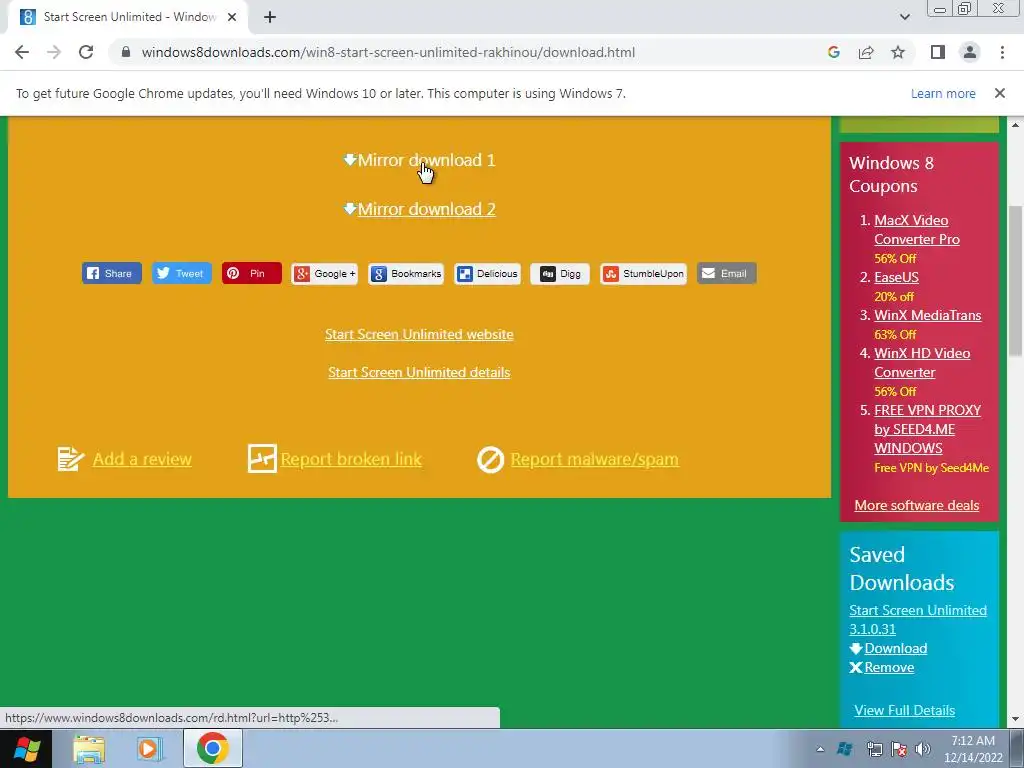The height and width of the screenshot is (768, 1024).
Task: Open MacX Video Converter Pro coupon
Action: pyautogui.click(x=917, y=230)
